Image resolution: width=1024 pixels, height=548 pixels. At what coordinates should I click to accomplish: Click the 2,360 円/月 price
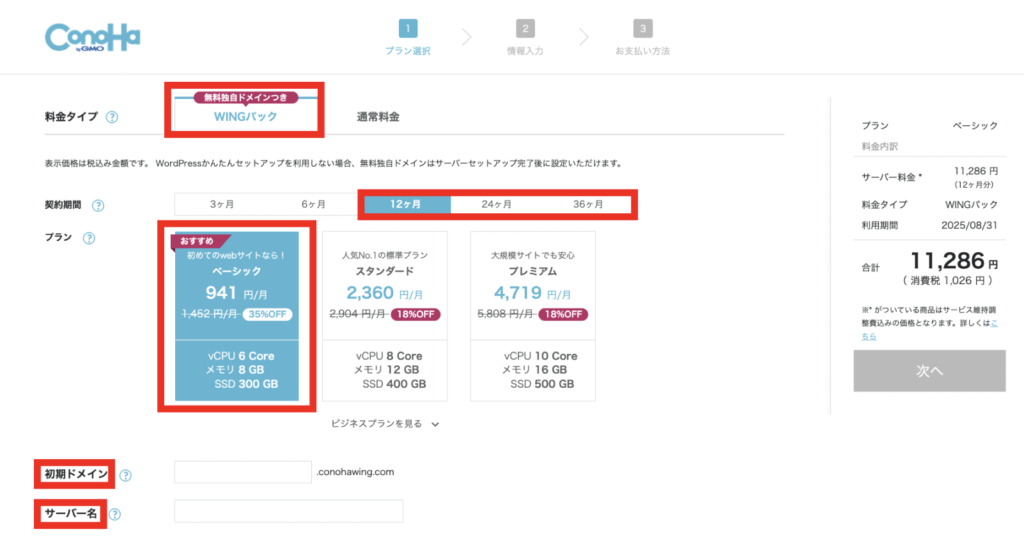click(385, 293)
